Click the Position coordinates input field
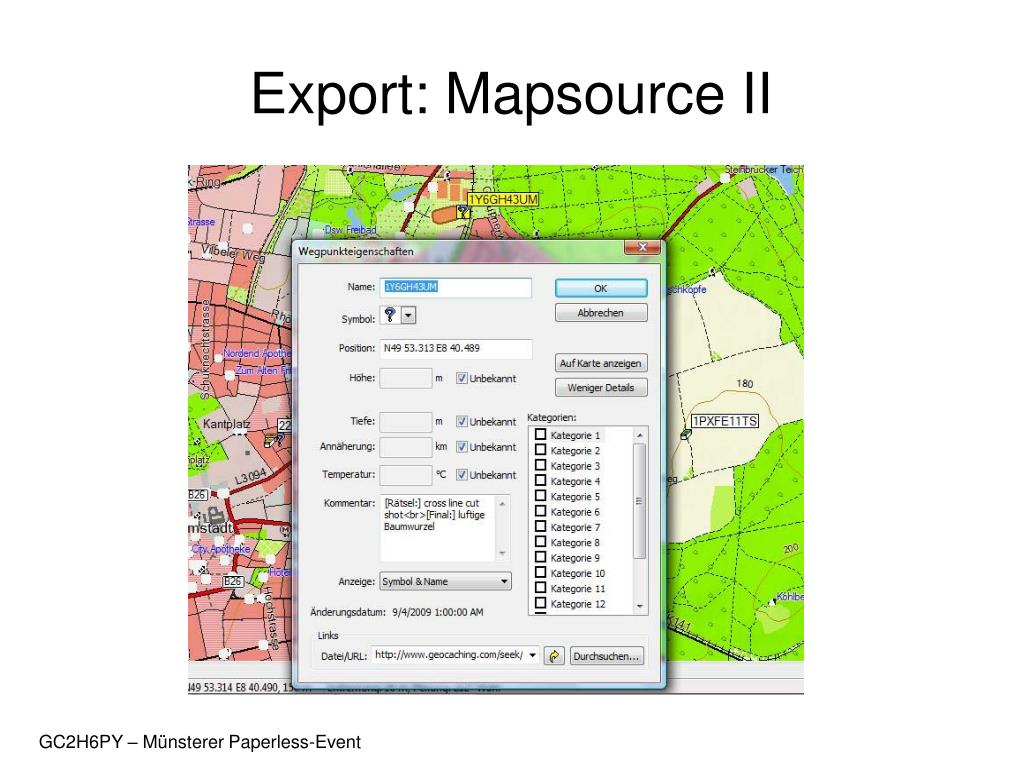 coord(454,349)
